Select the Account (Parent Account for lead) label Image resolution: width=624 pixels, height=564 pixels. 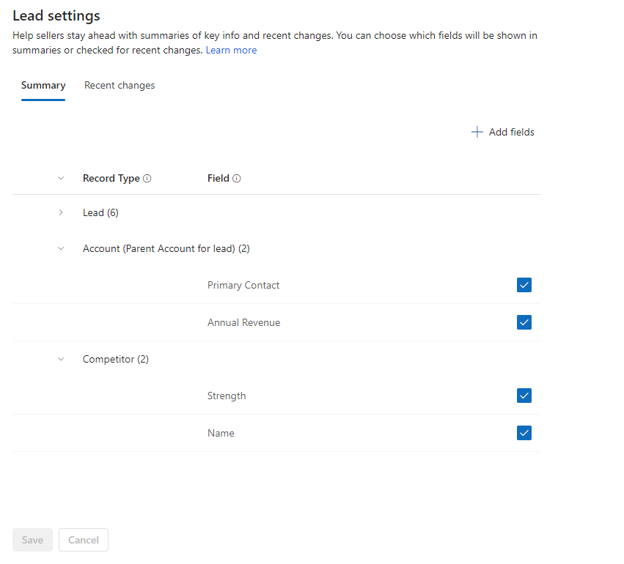point(166,249)
